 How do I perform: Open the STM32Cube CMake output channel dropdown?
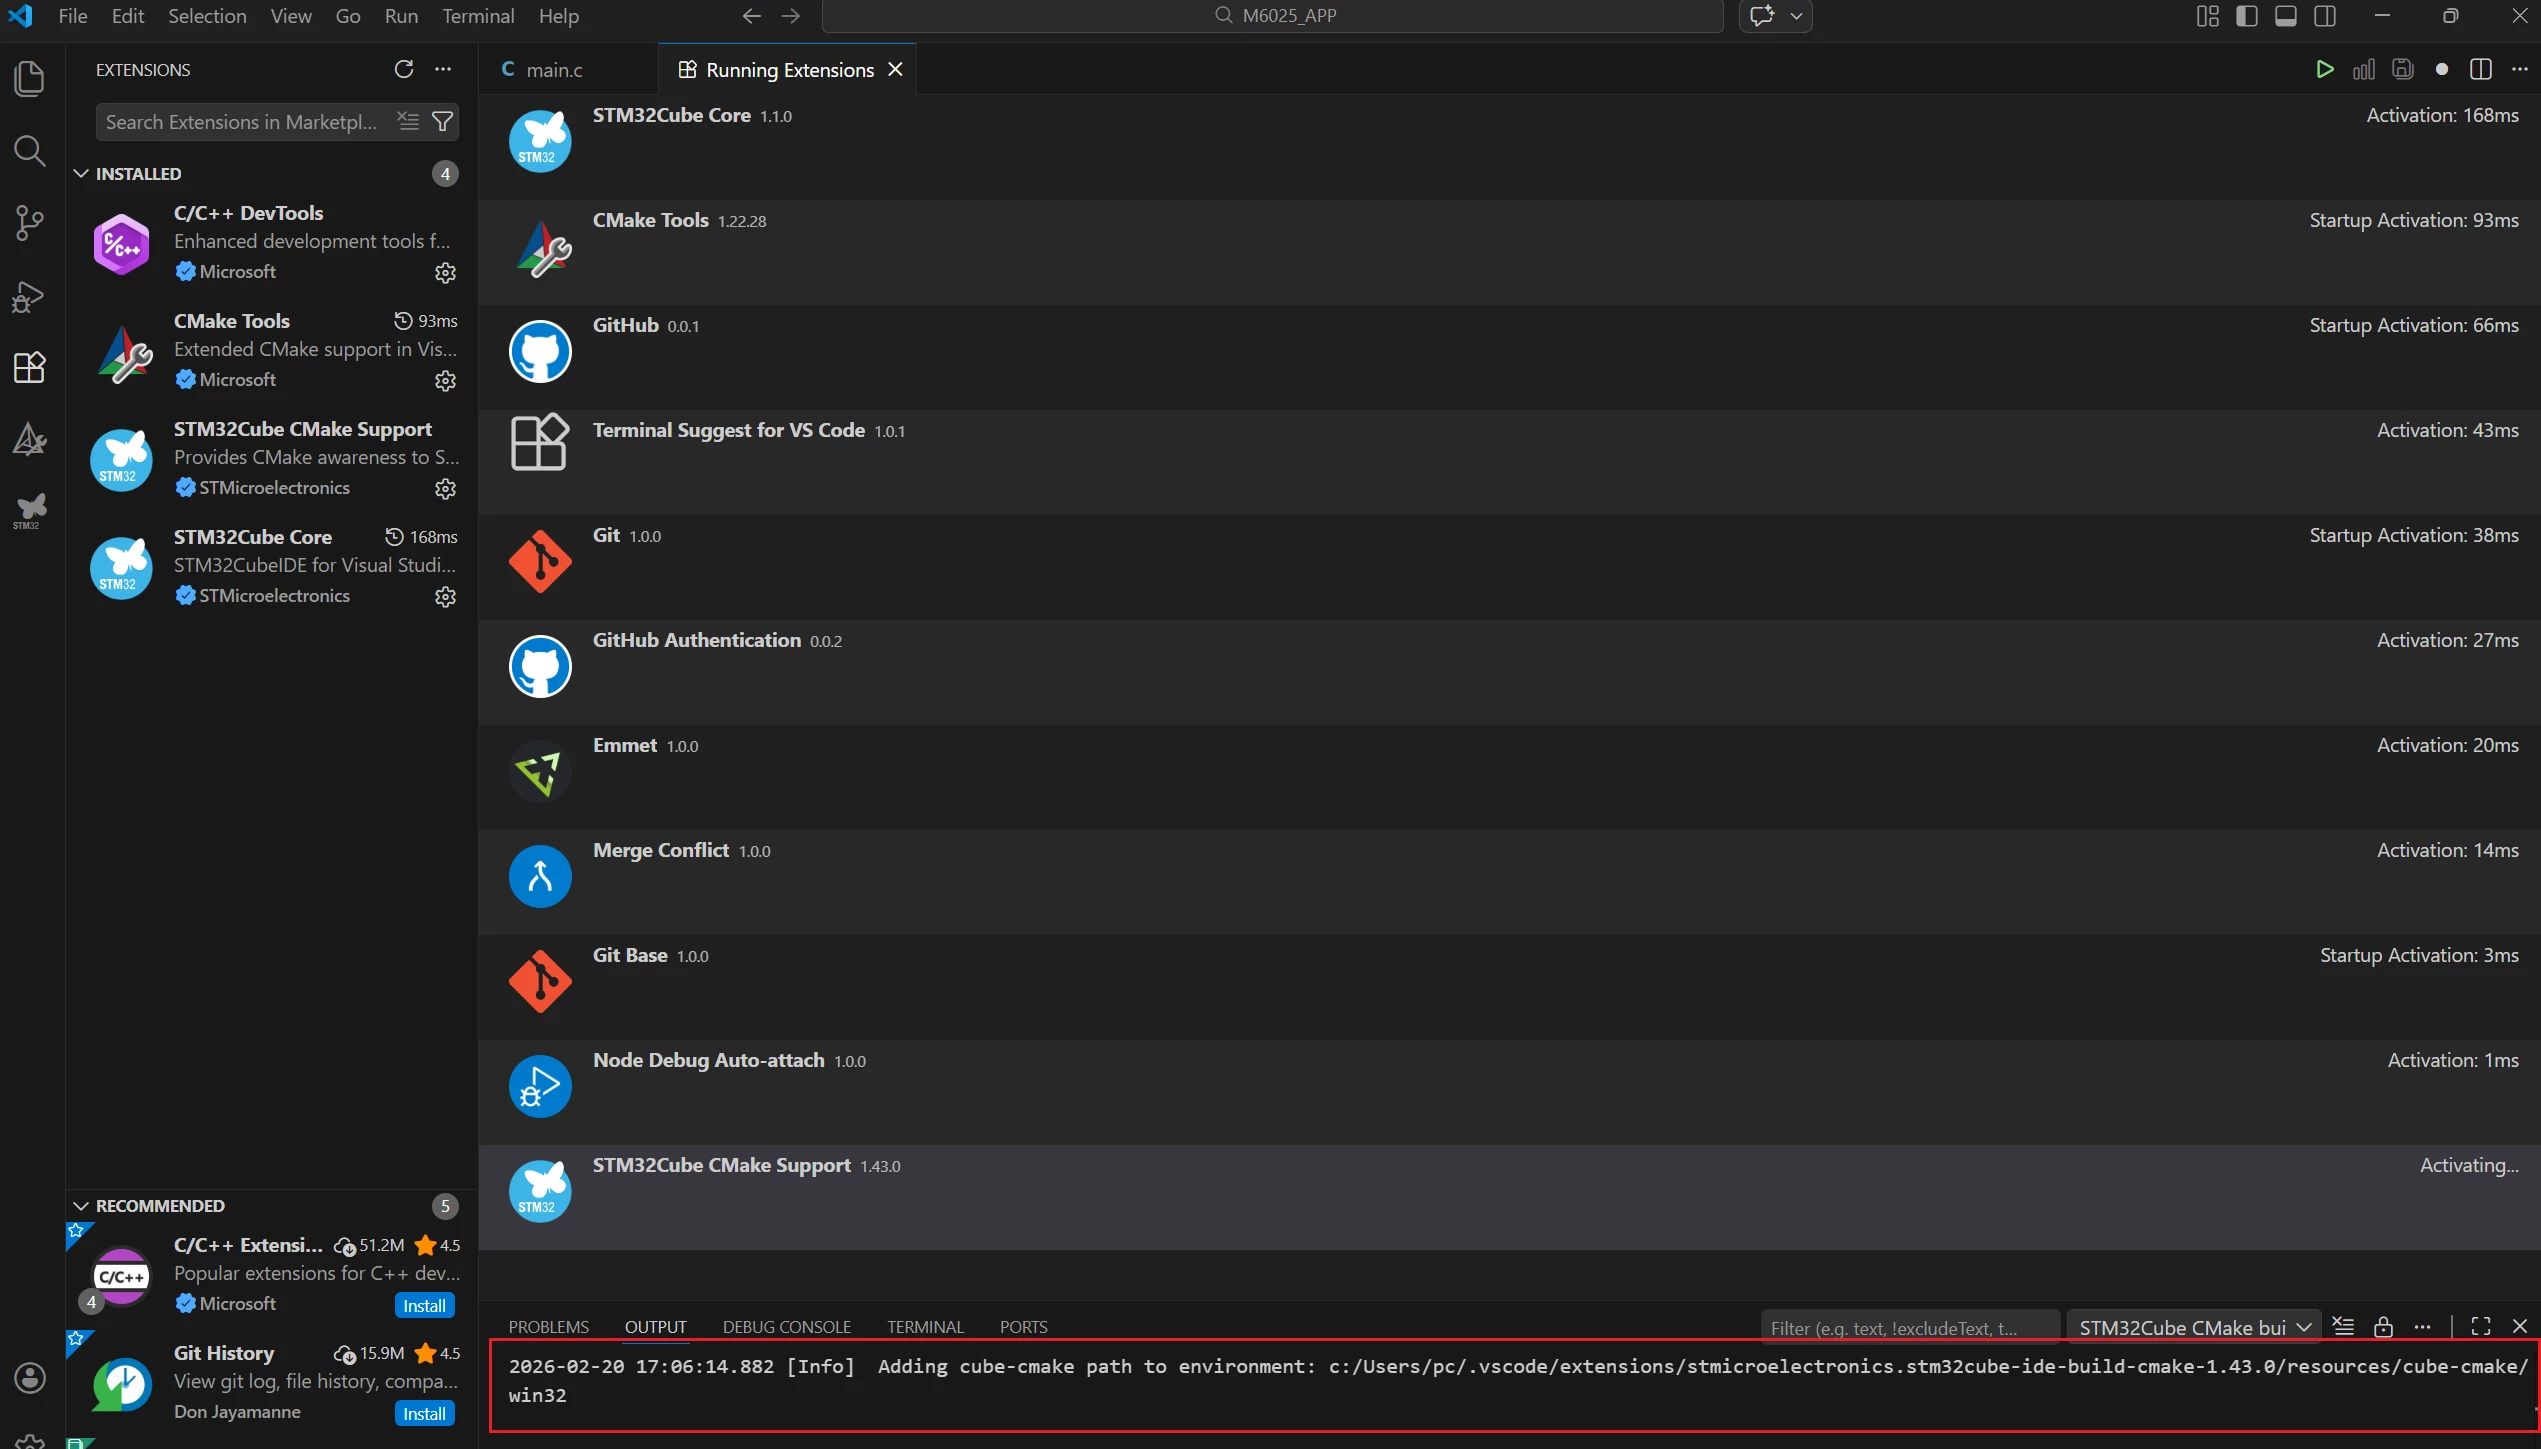[x=2194, y=1327]
